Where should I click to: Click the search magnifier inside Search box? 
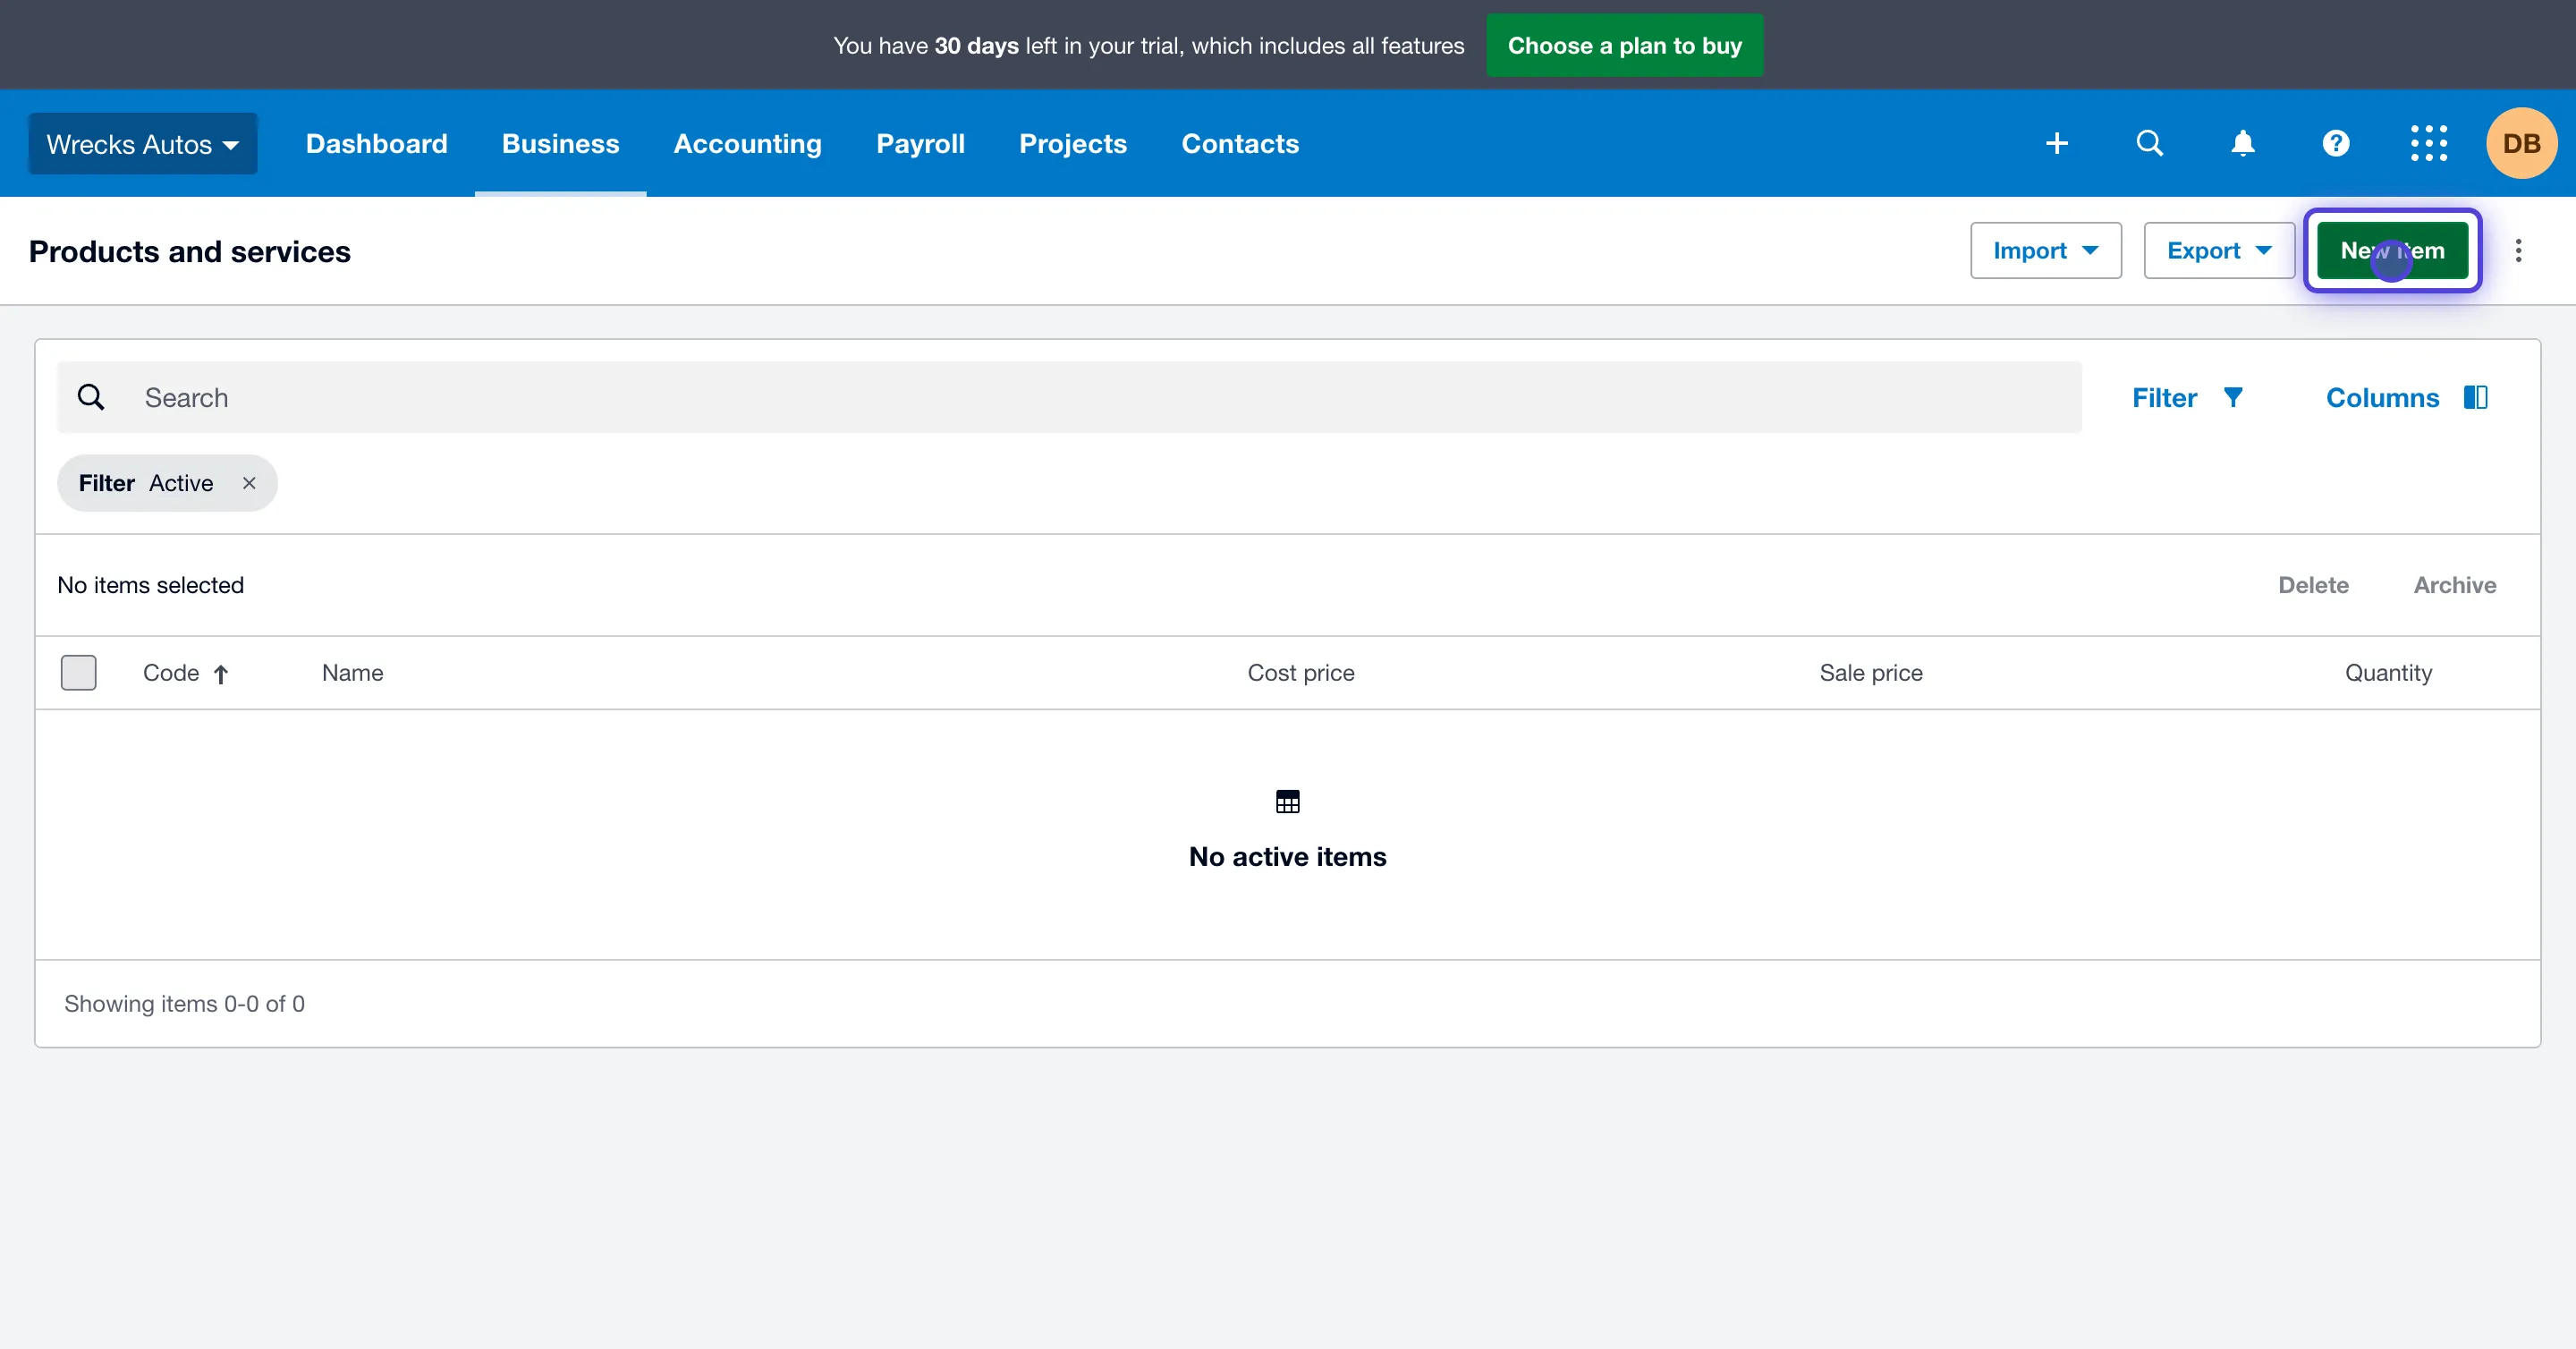tap(91, 397)
